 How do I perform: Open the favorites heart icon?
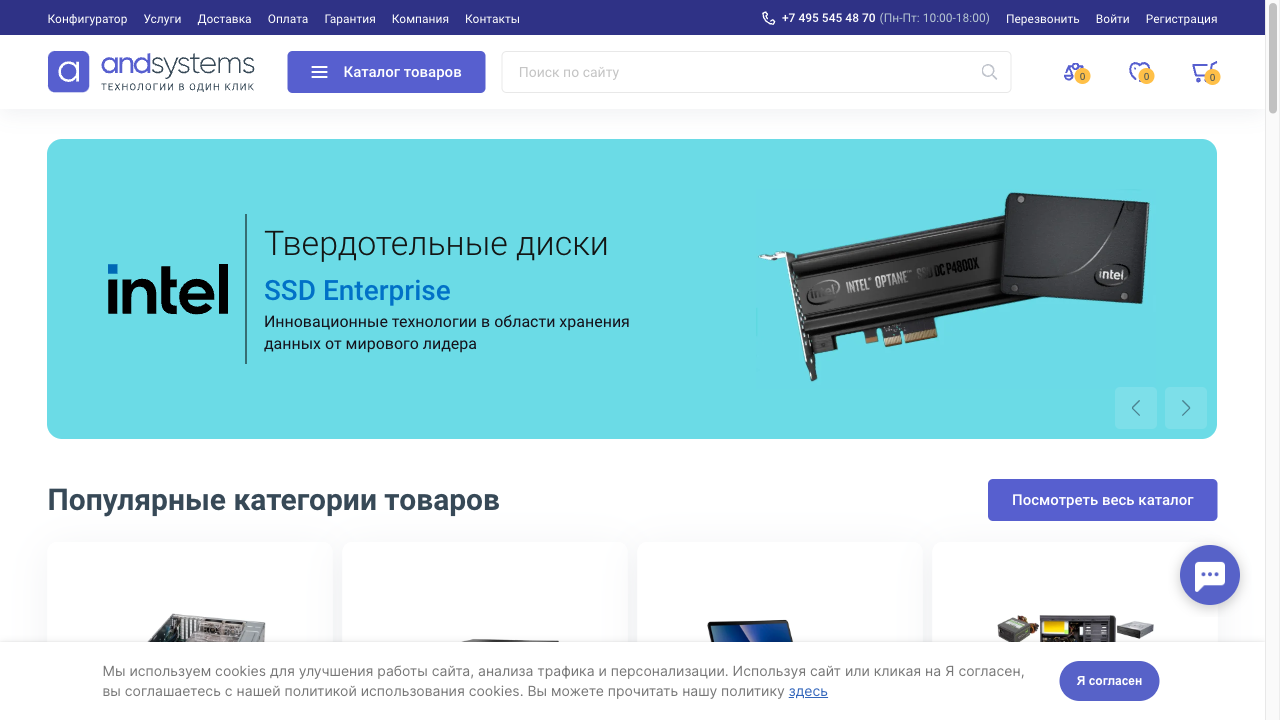click(1140, 72)
